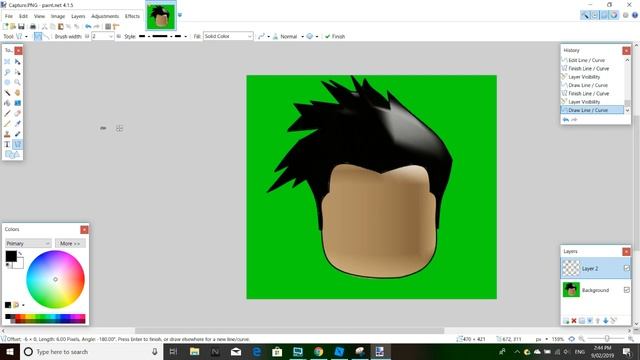Click the Finish button
The image size is (640, 360).
335,36
